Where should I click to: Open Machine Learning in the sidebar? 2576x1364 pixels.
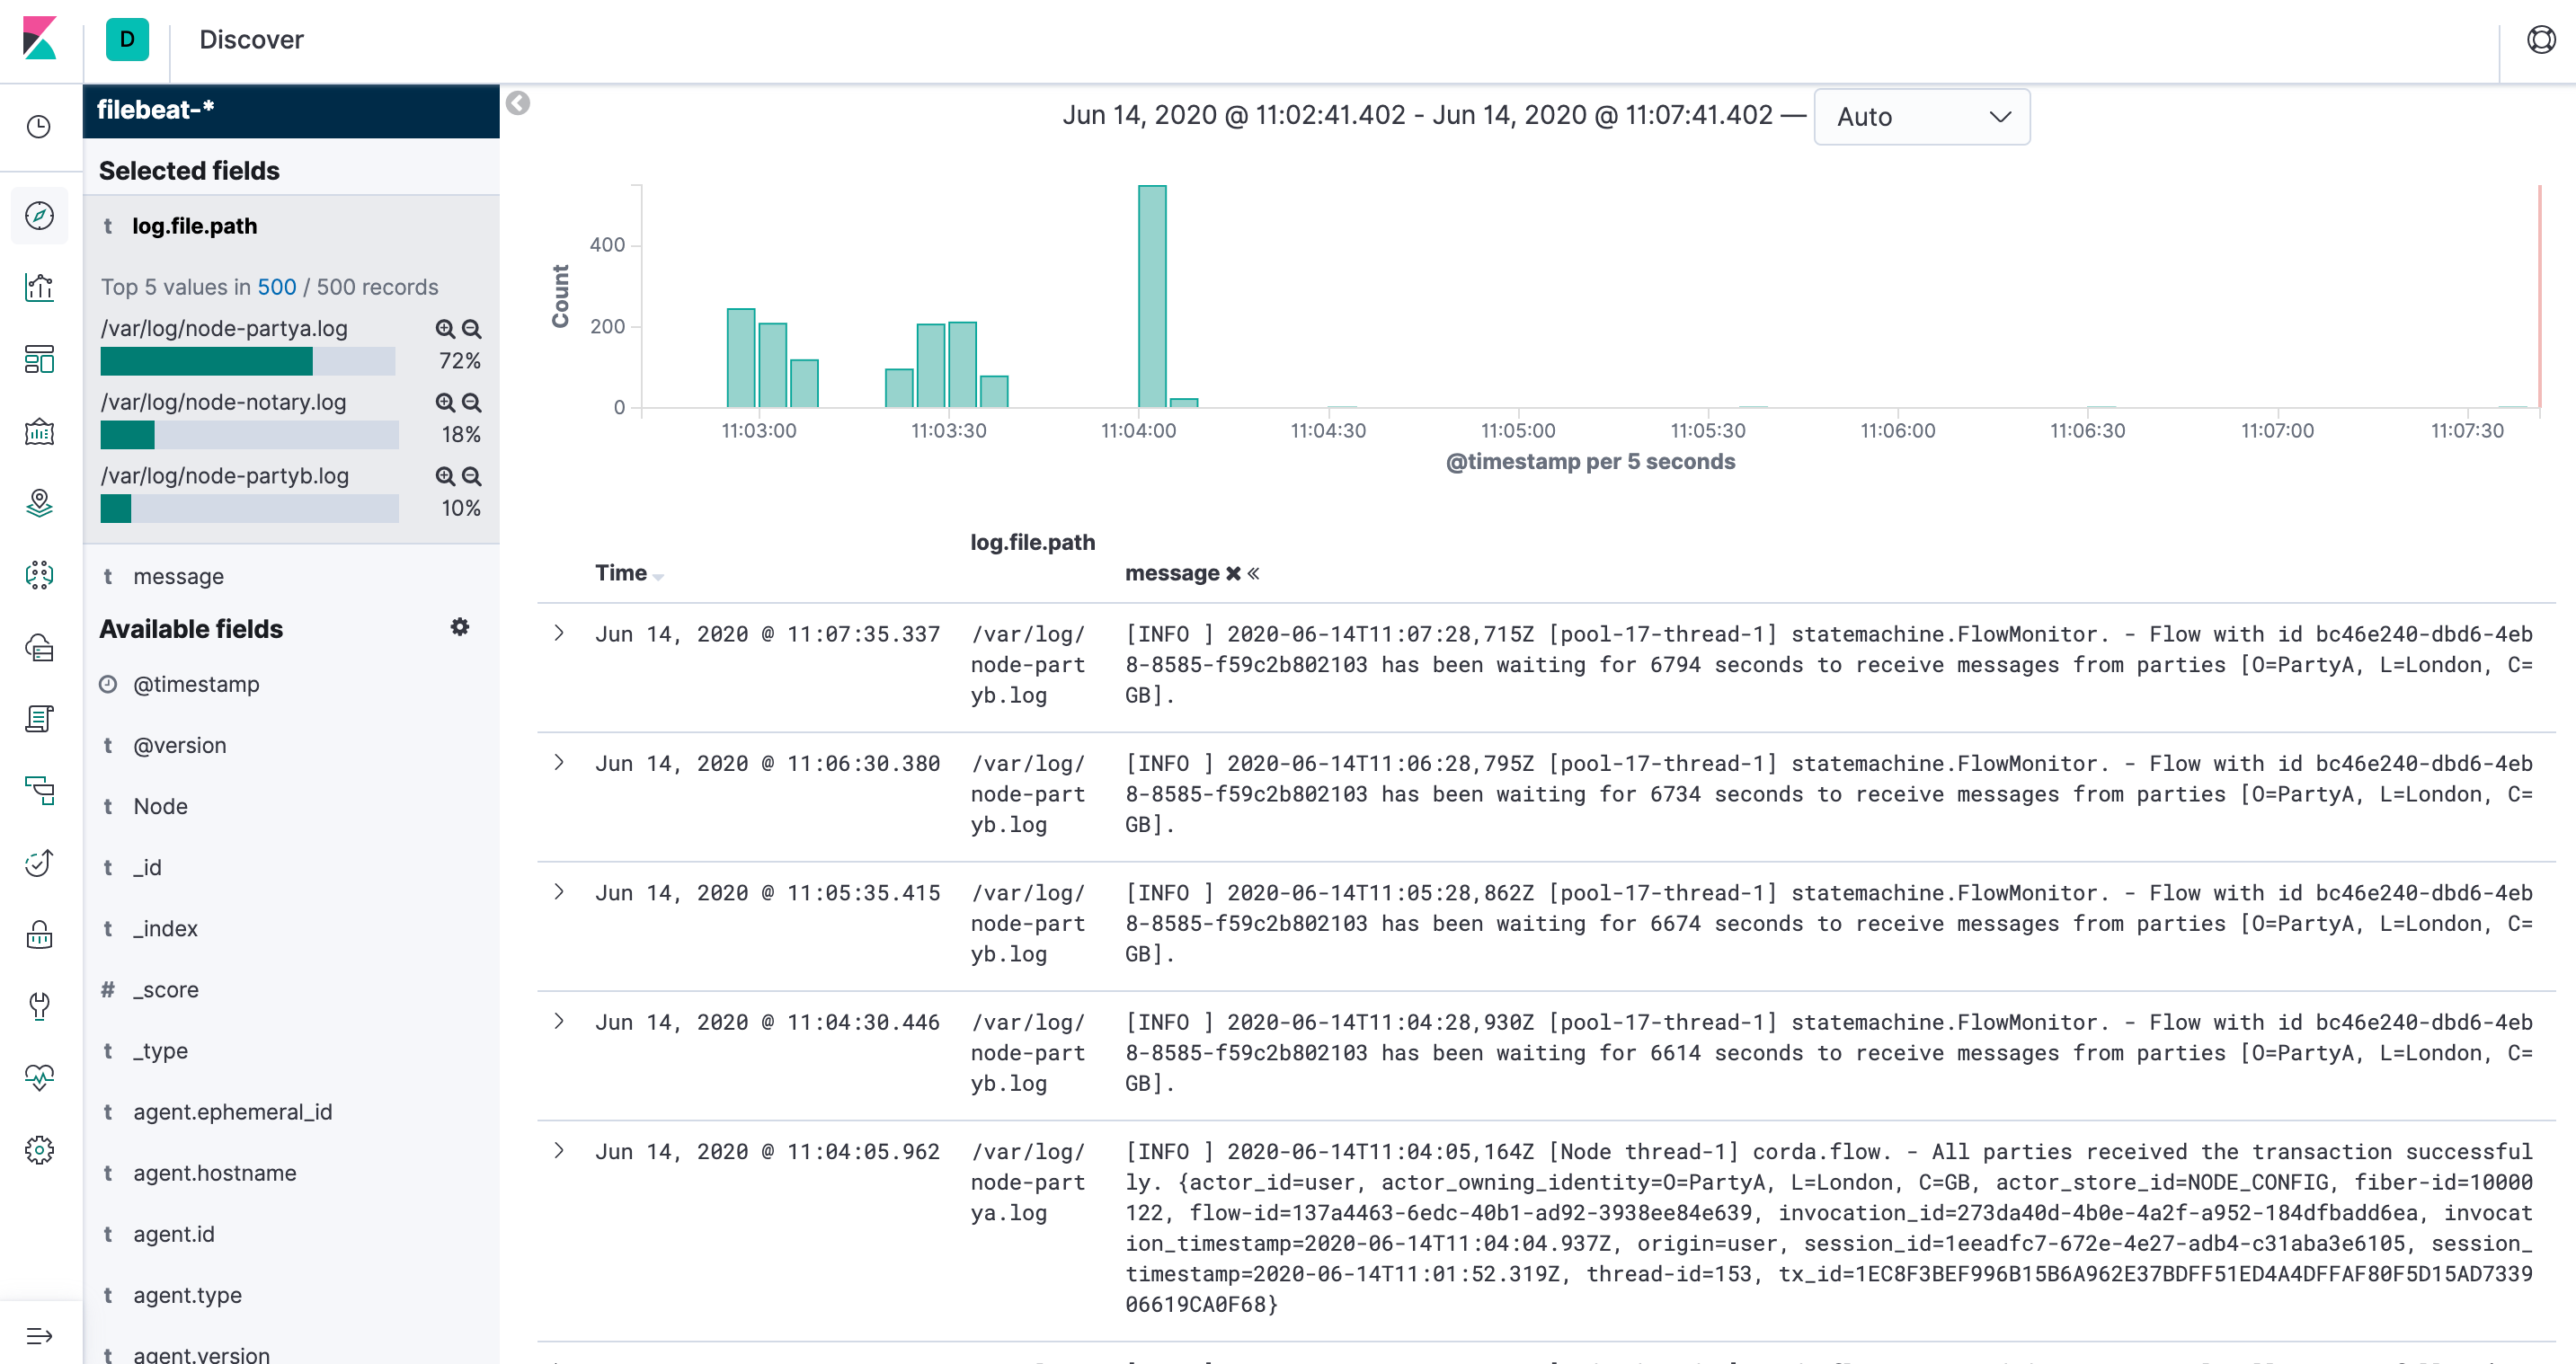point(39,575)
